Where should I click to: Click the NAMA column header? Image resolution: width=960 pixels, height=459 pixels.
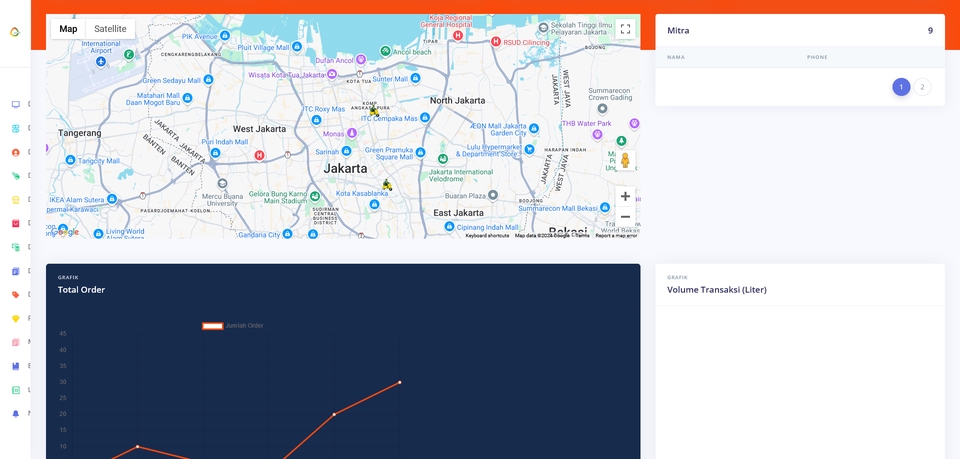[x=676, y=57]
